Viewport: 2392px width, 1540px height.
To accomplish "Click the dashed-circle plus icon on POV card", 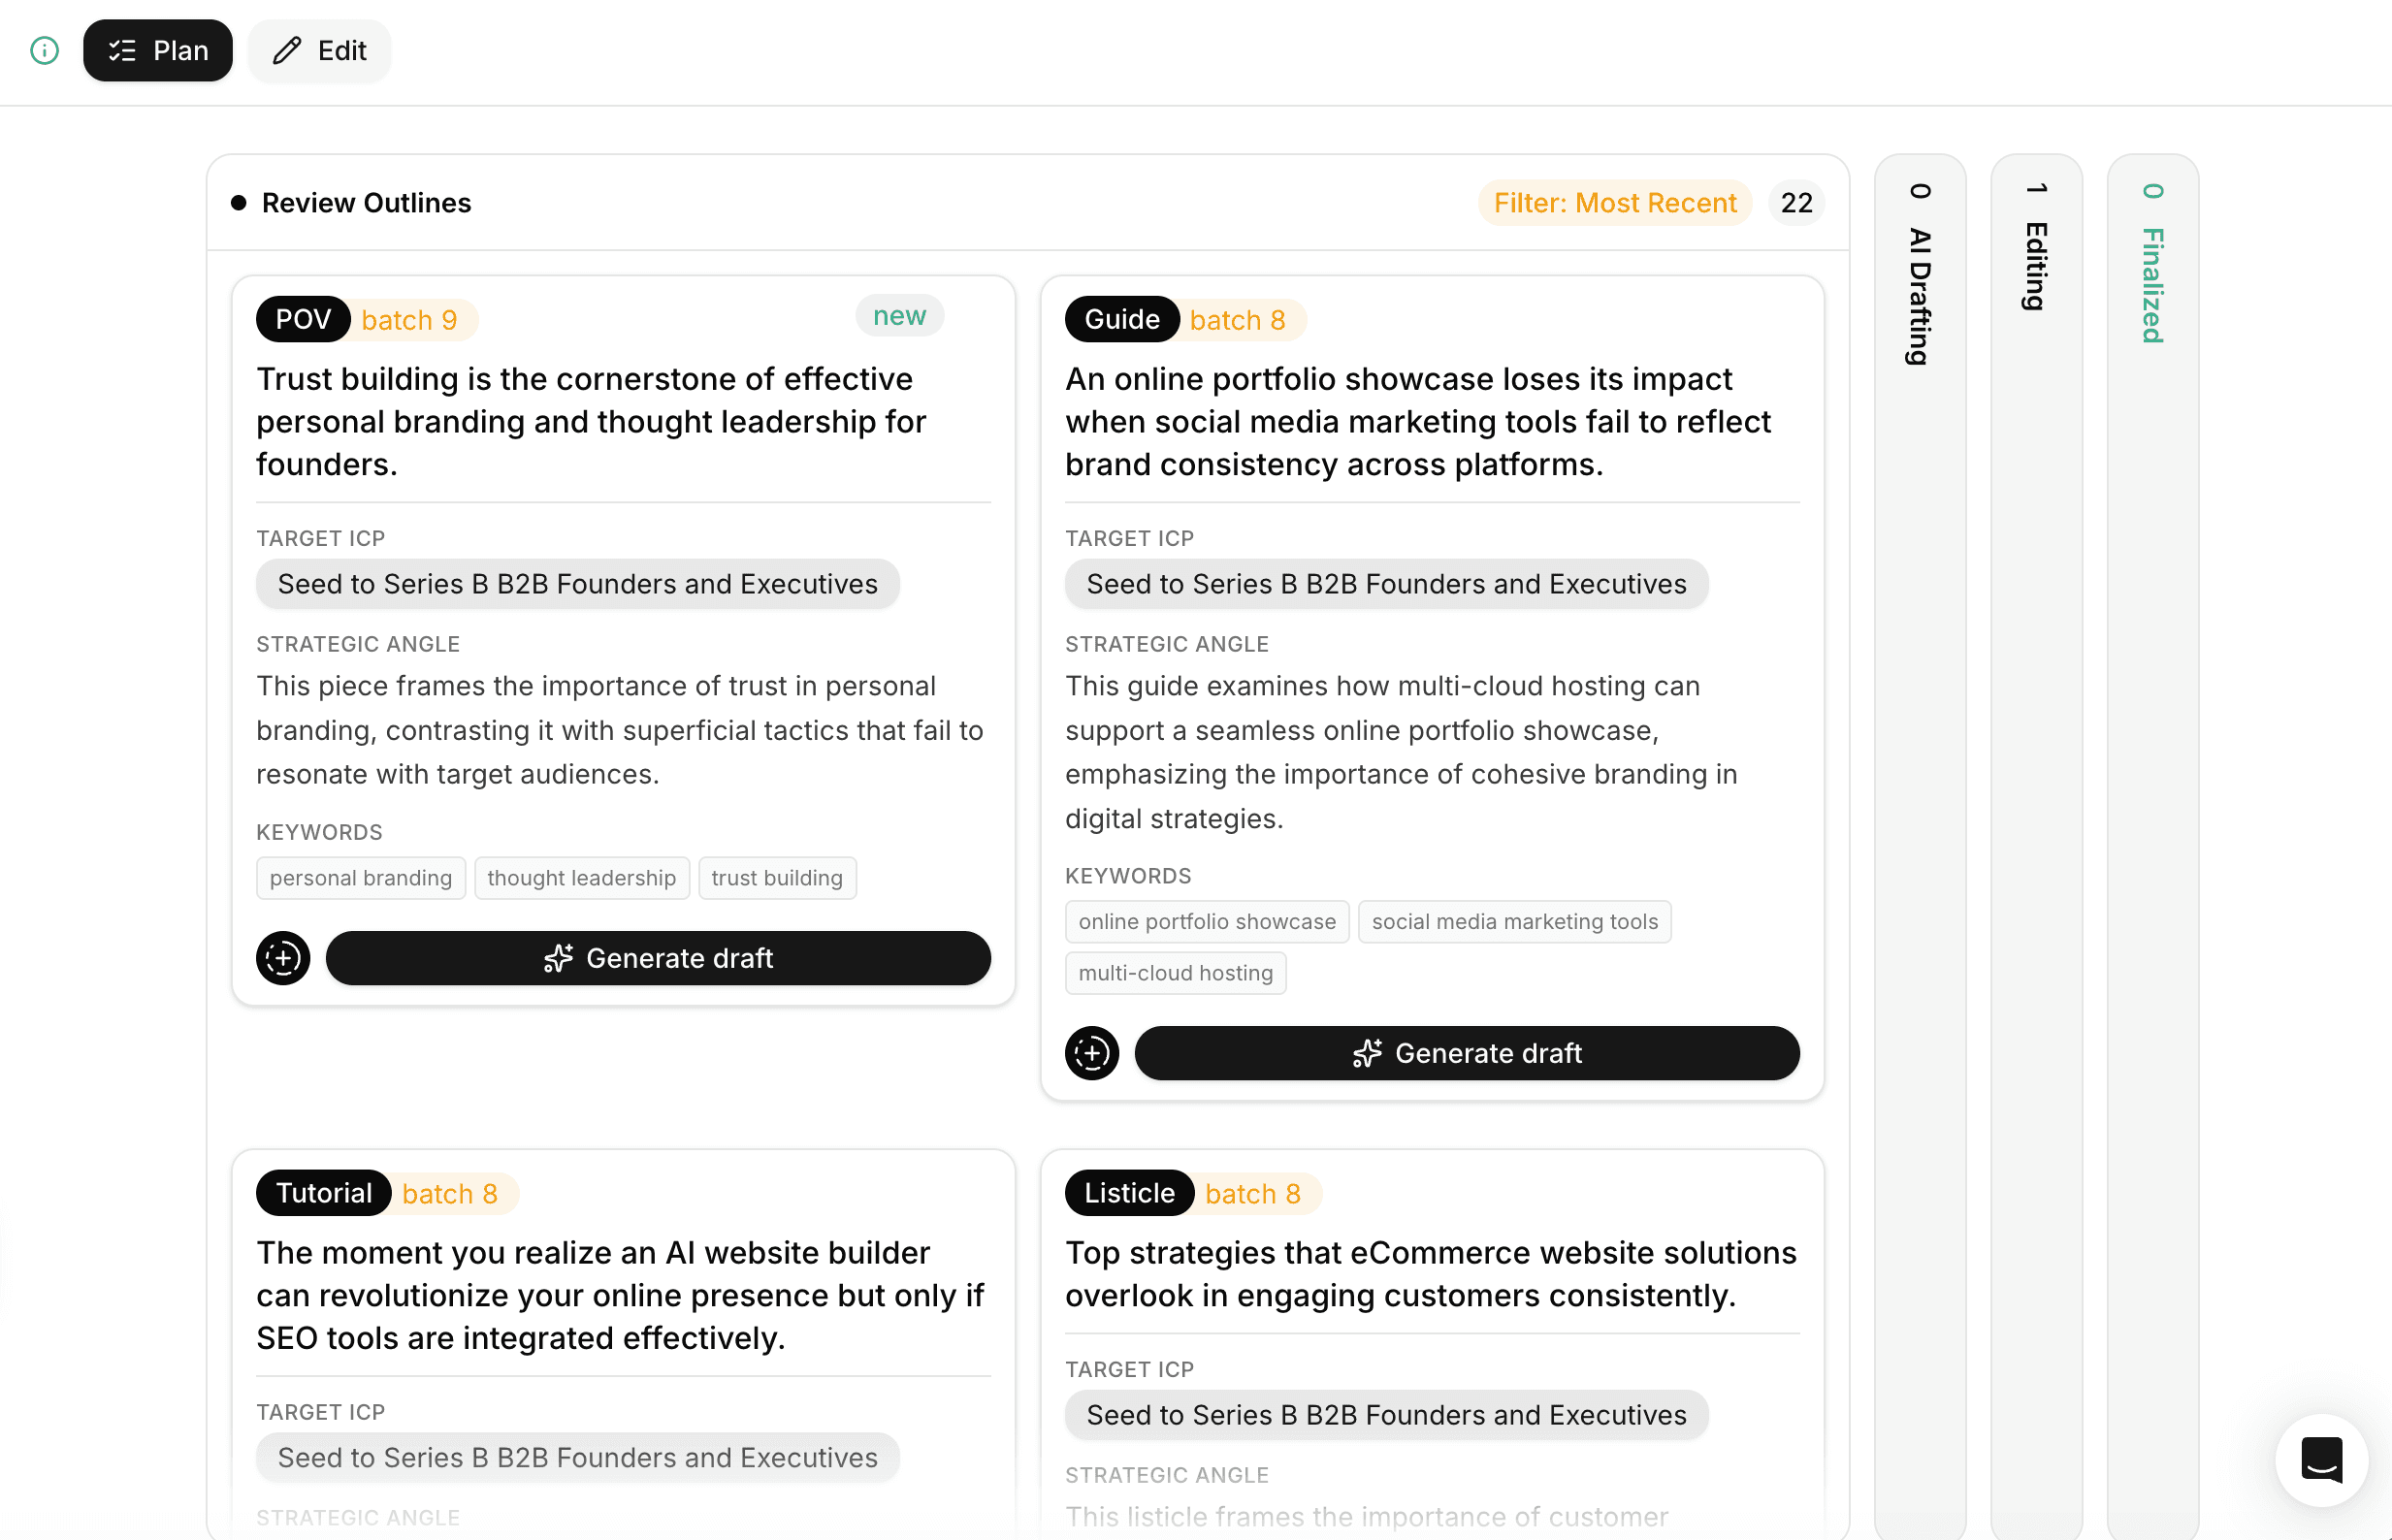I will pyautogui.click(x=283, y=958).
